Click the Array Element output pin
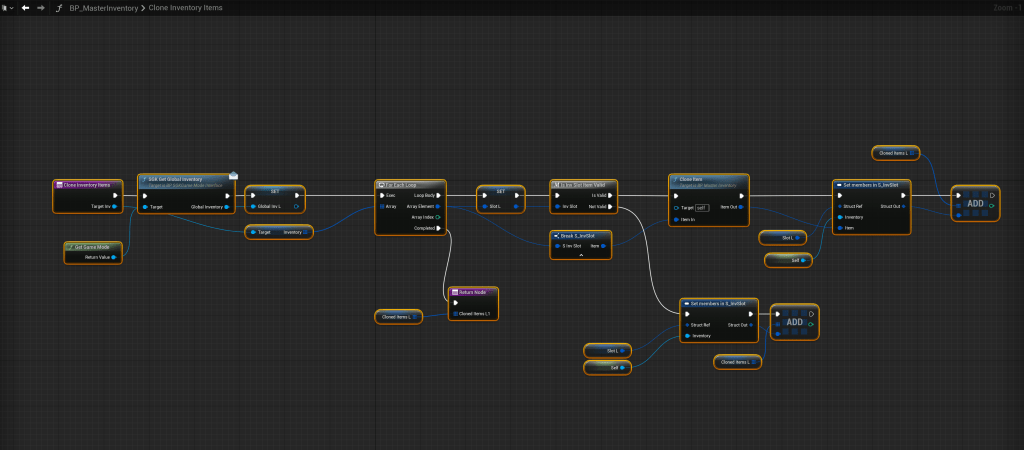 pos(438,206)
